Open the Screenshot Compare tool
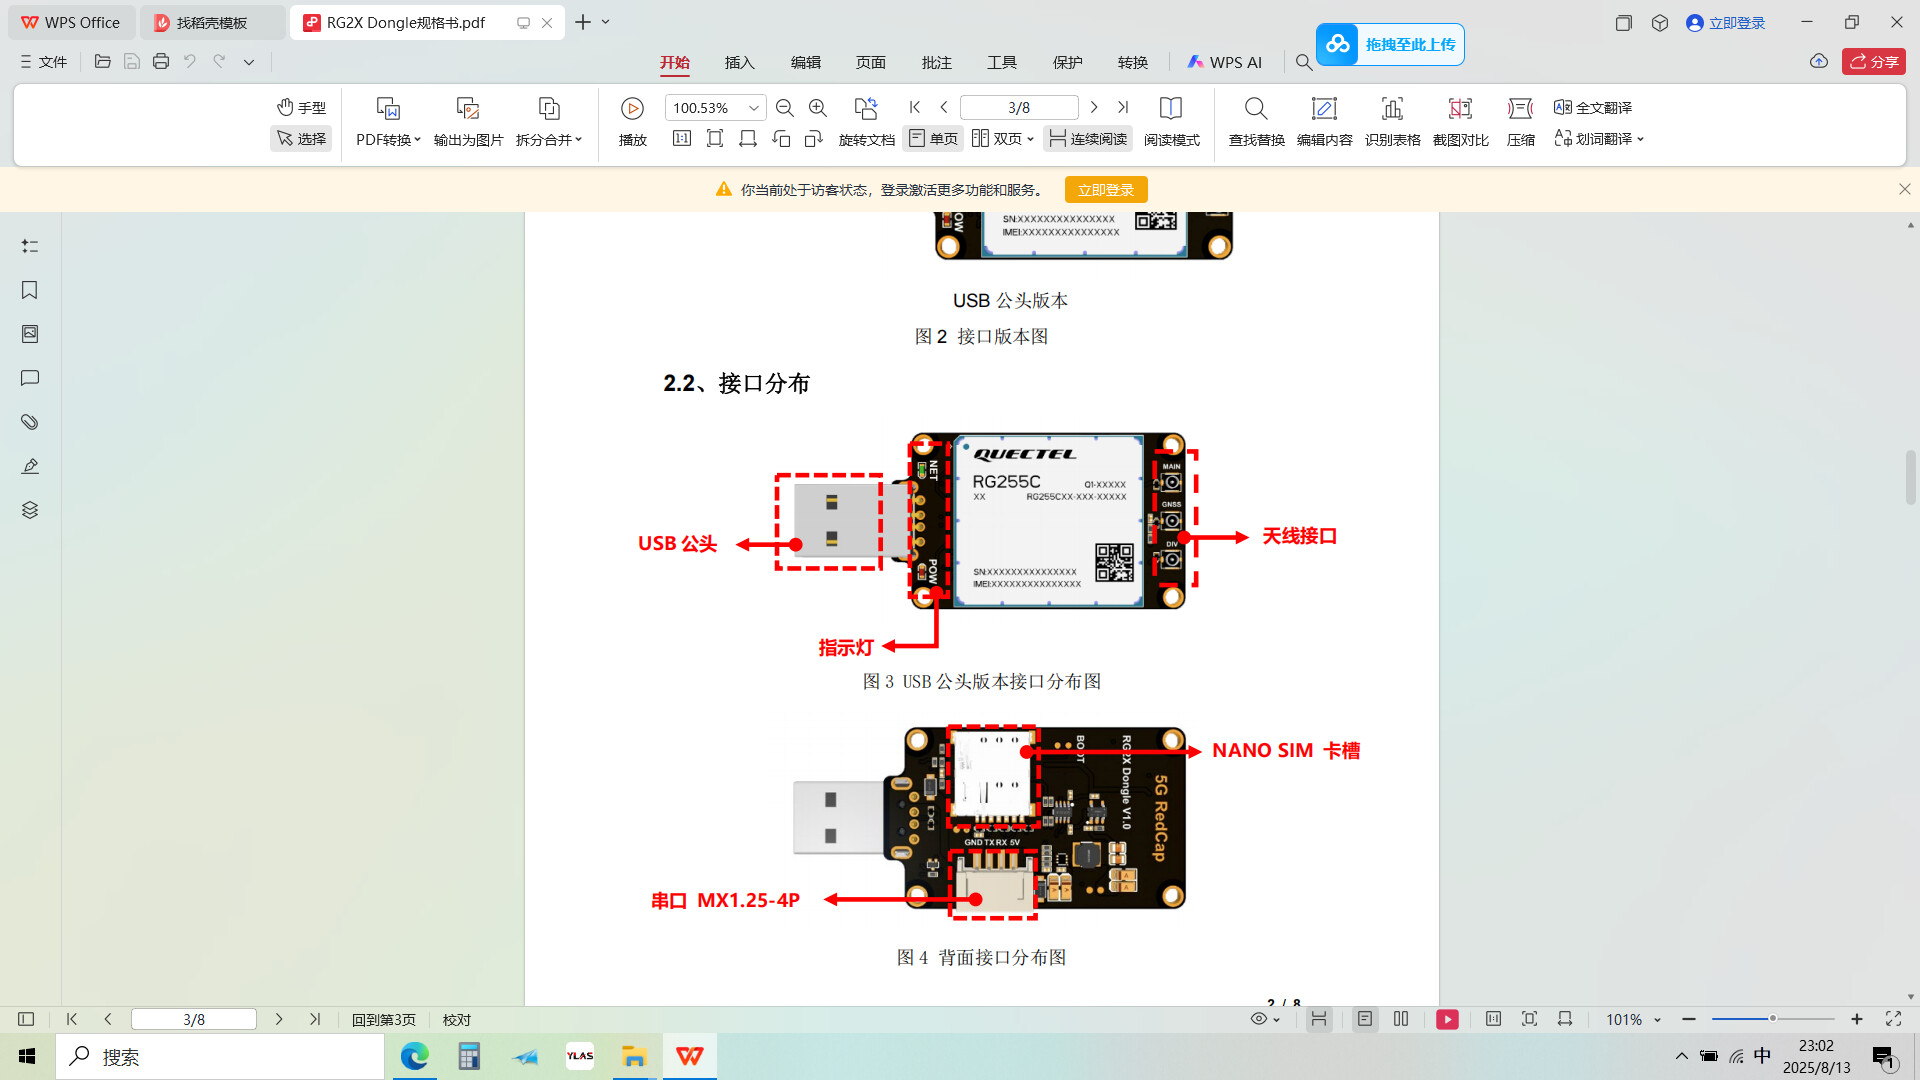 [x=1460, y=109]
